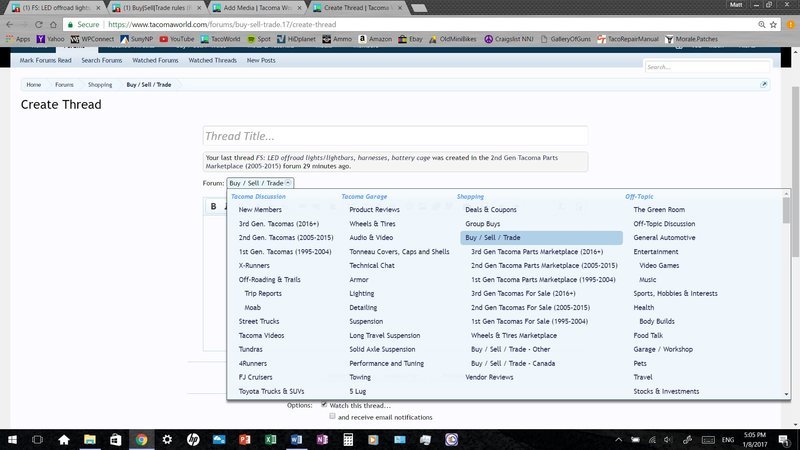Switch to FS: LED offroad lights browser tab

point(56,8)
